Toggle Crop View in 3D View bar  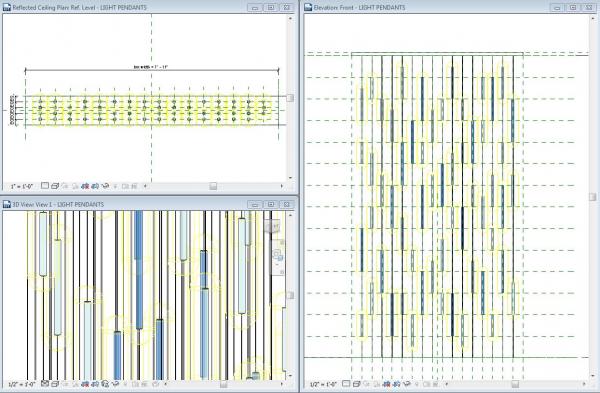pyautogui.click(x=85, y=384)
